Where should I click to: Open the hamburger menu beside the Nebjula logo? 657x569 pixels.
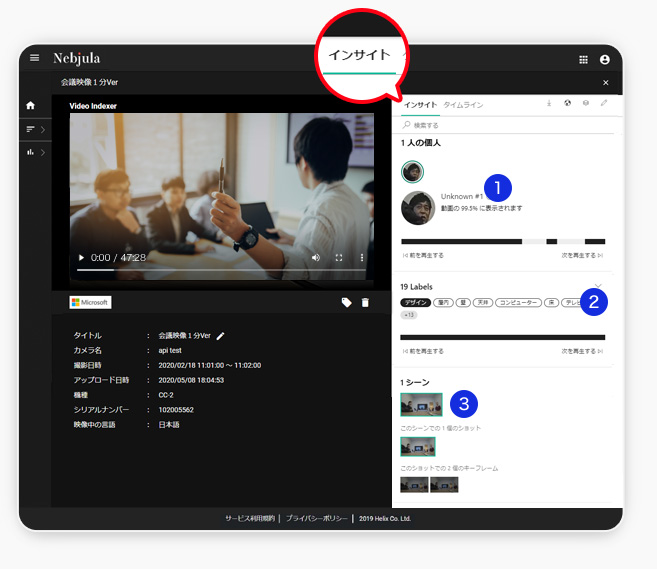34,58
